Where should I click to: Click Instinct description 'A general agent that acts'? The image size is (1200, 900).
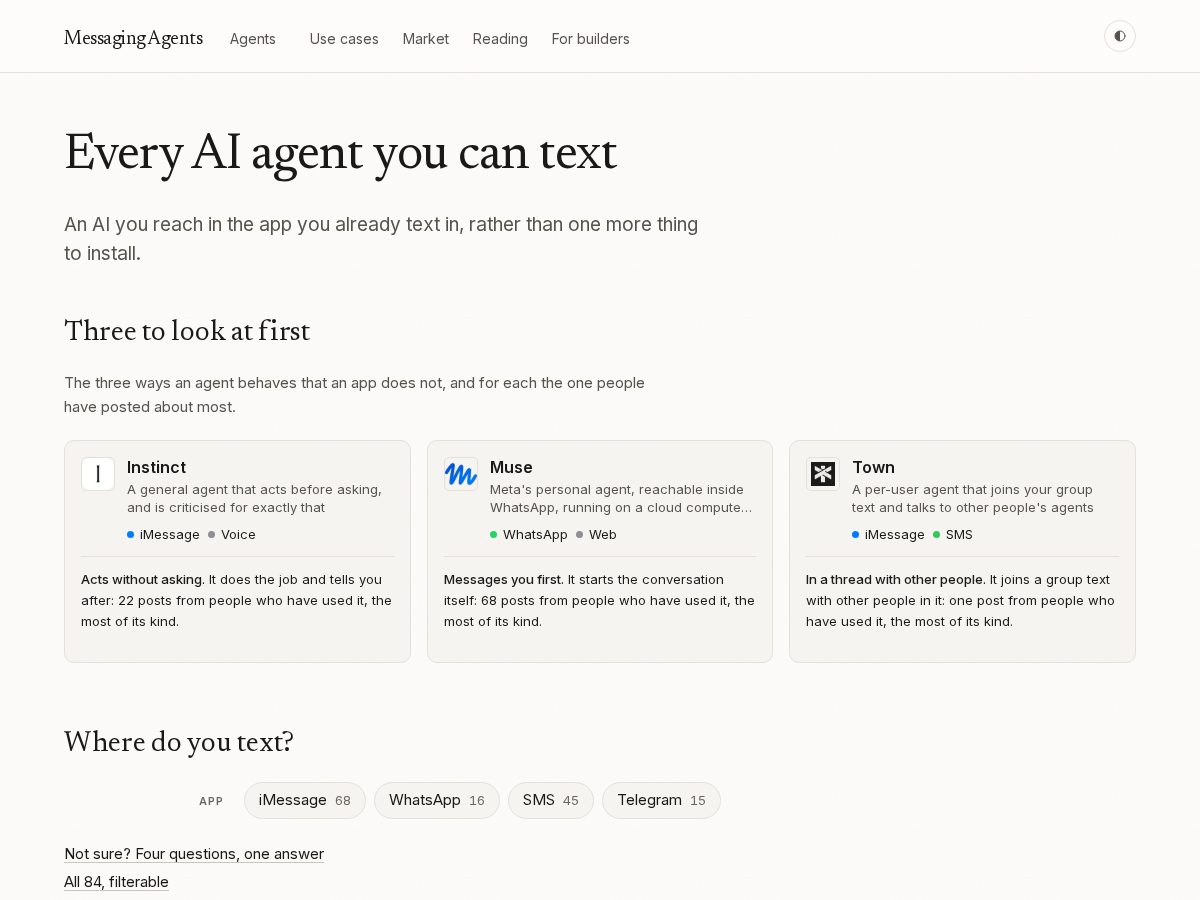(254, 498)
